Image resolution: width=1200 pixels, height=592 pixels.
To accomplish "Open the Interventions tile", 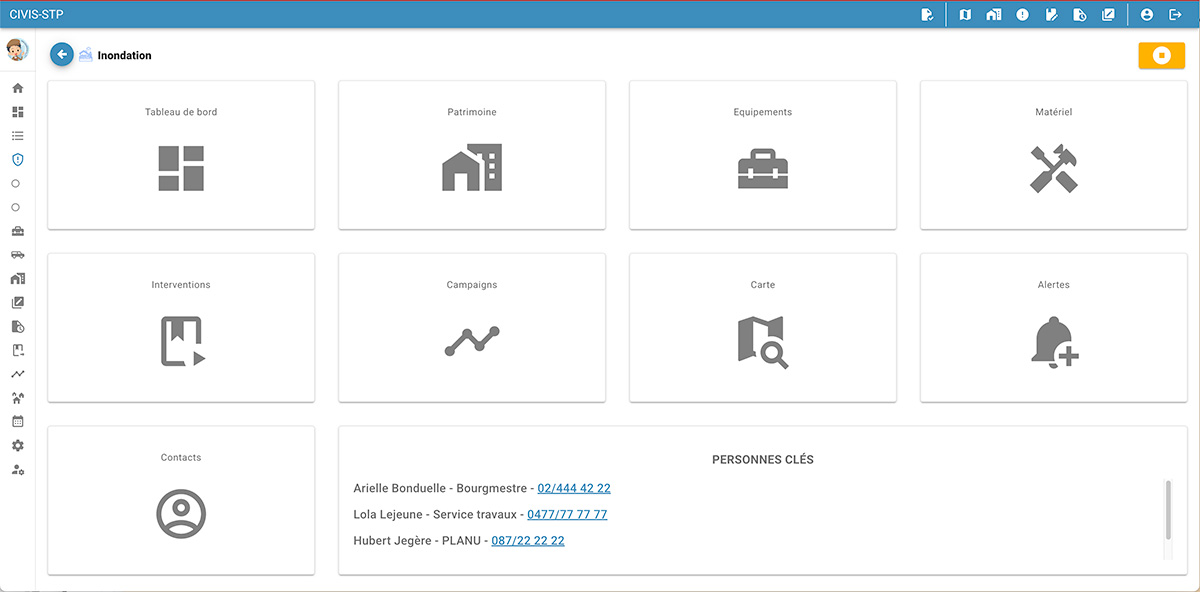I will tap(181, 328).
